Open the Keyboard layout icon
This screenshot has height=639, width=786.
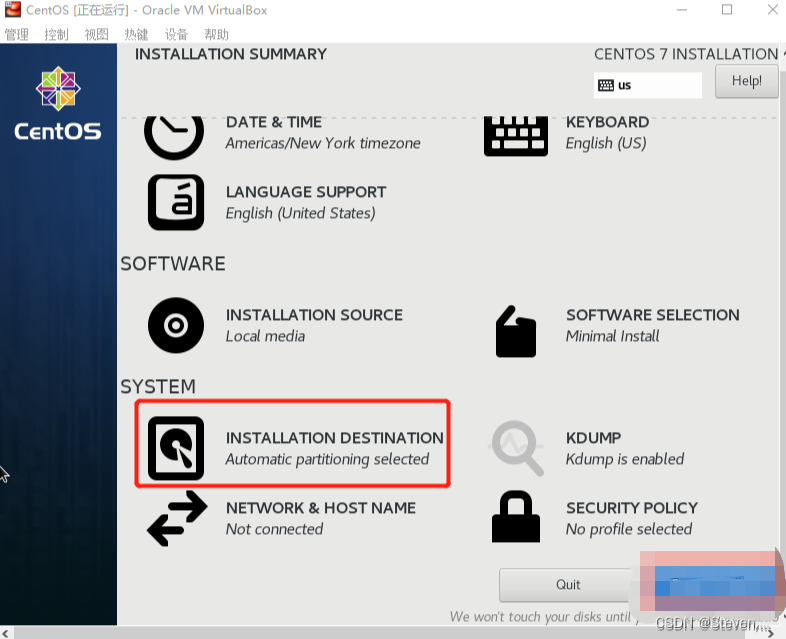coord(516,136)
